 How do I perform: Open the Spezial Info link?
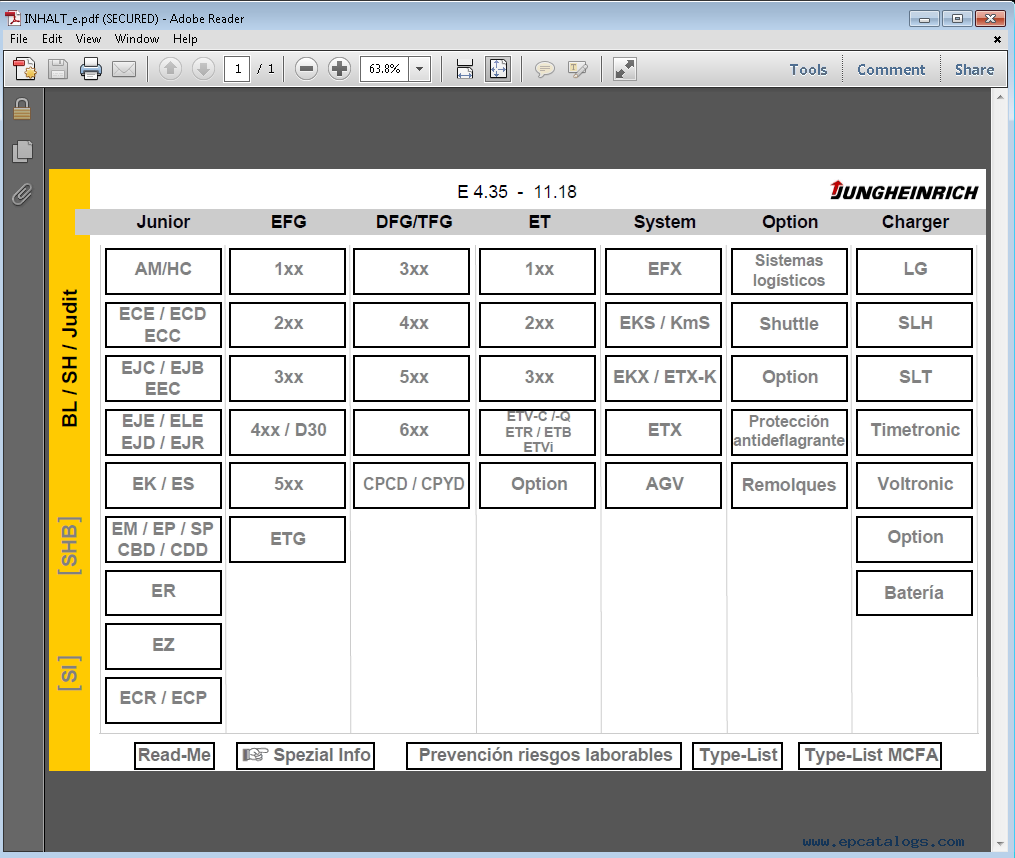point(306,756)
